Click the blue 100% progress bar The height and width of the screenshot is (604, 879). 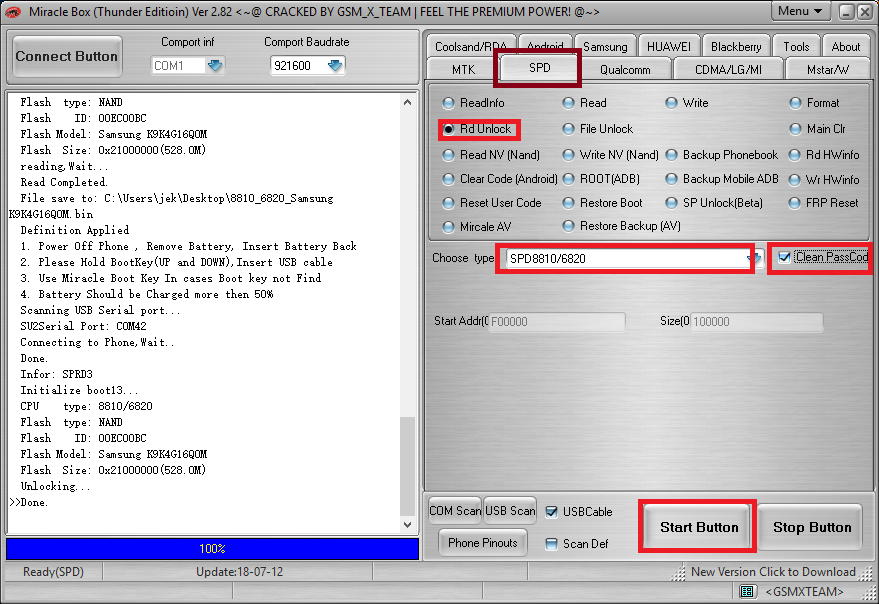(212, 548)
